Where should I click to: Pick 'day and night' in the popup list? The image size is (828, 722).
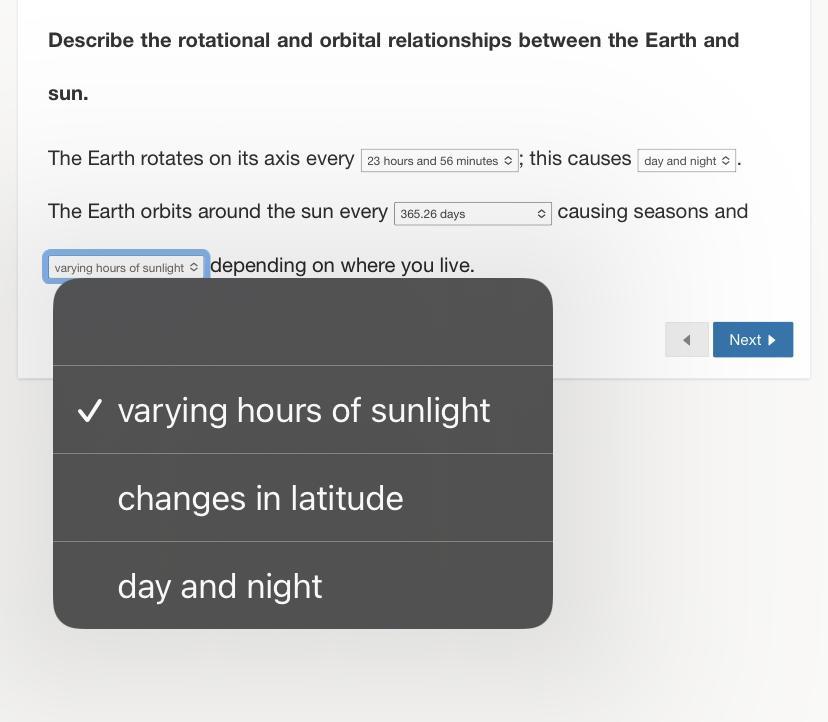click(x=303, y=585)
